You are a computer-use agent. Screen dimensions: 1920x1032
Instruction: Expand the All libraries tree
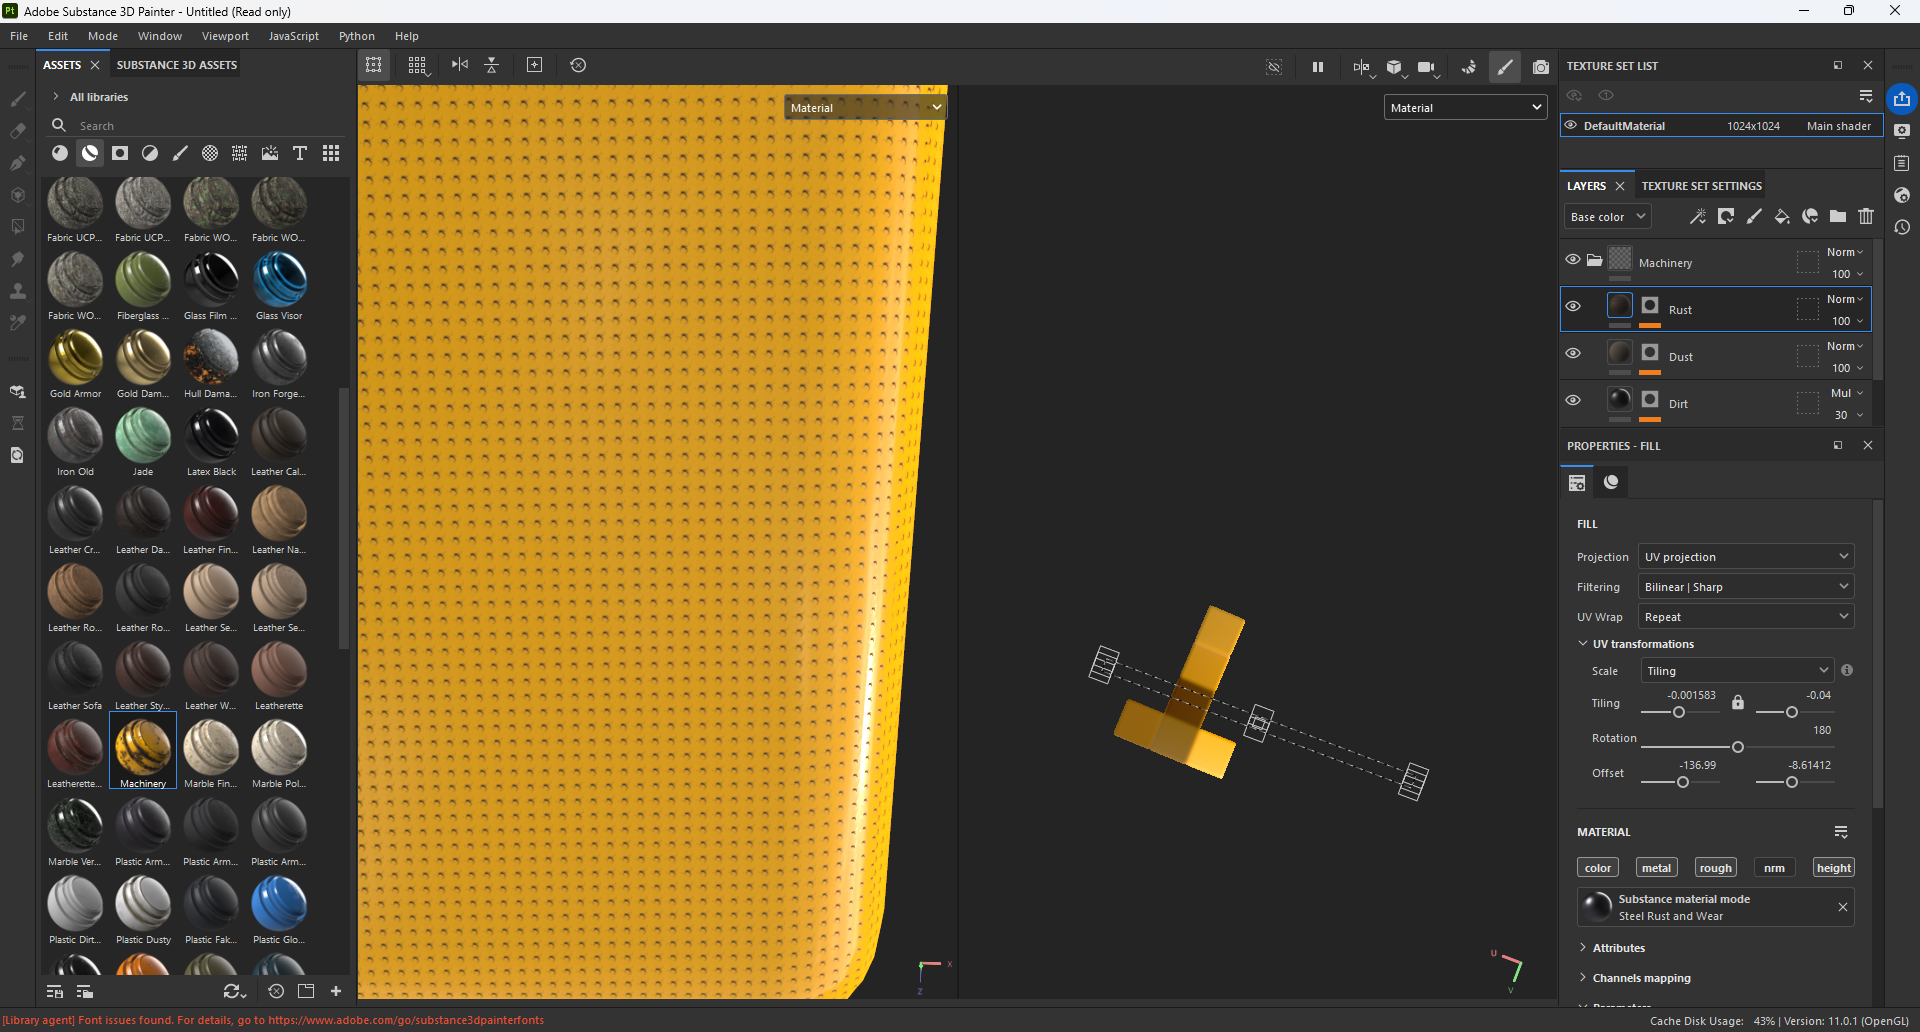pos(56,97)
